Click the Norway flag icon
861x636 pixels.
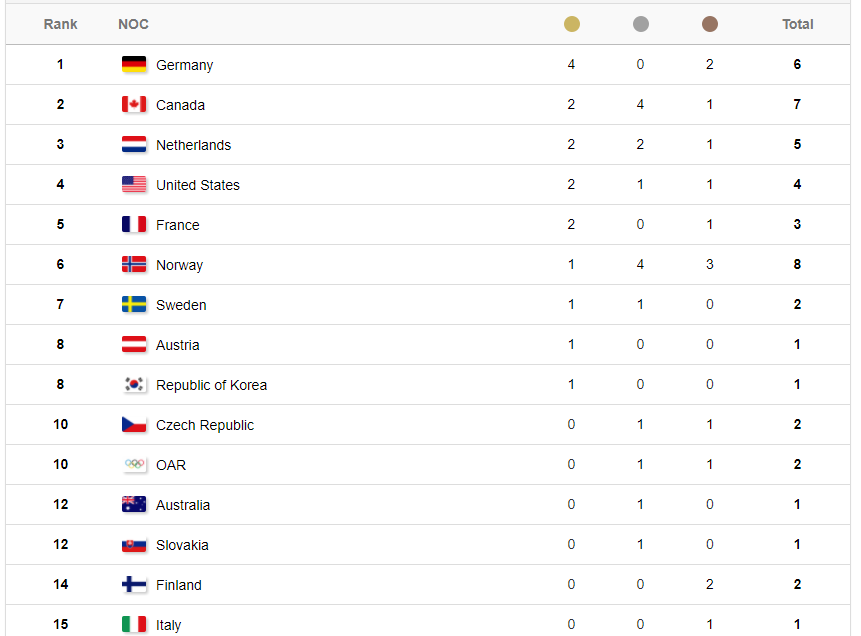pos(134,265)
